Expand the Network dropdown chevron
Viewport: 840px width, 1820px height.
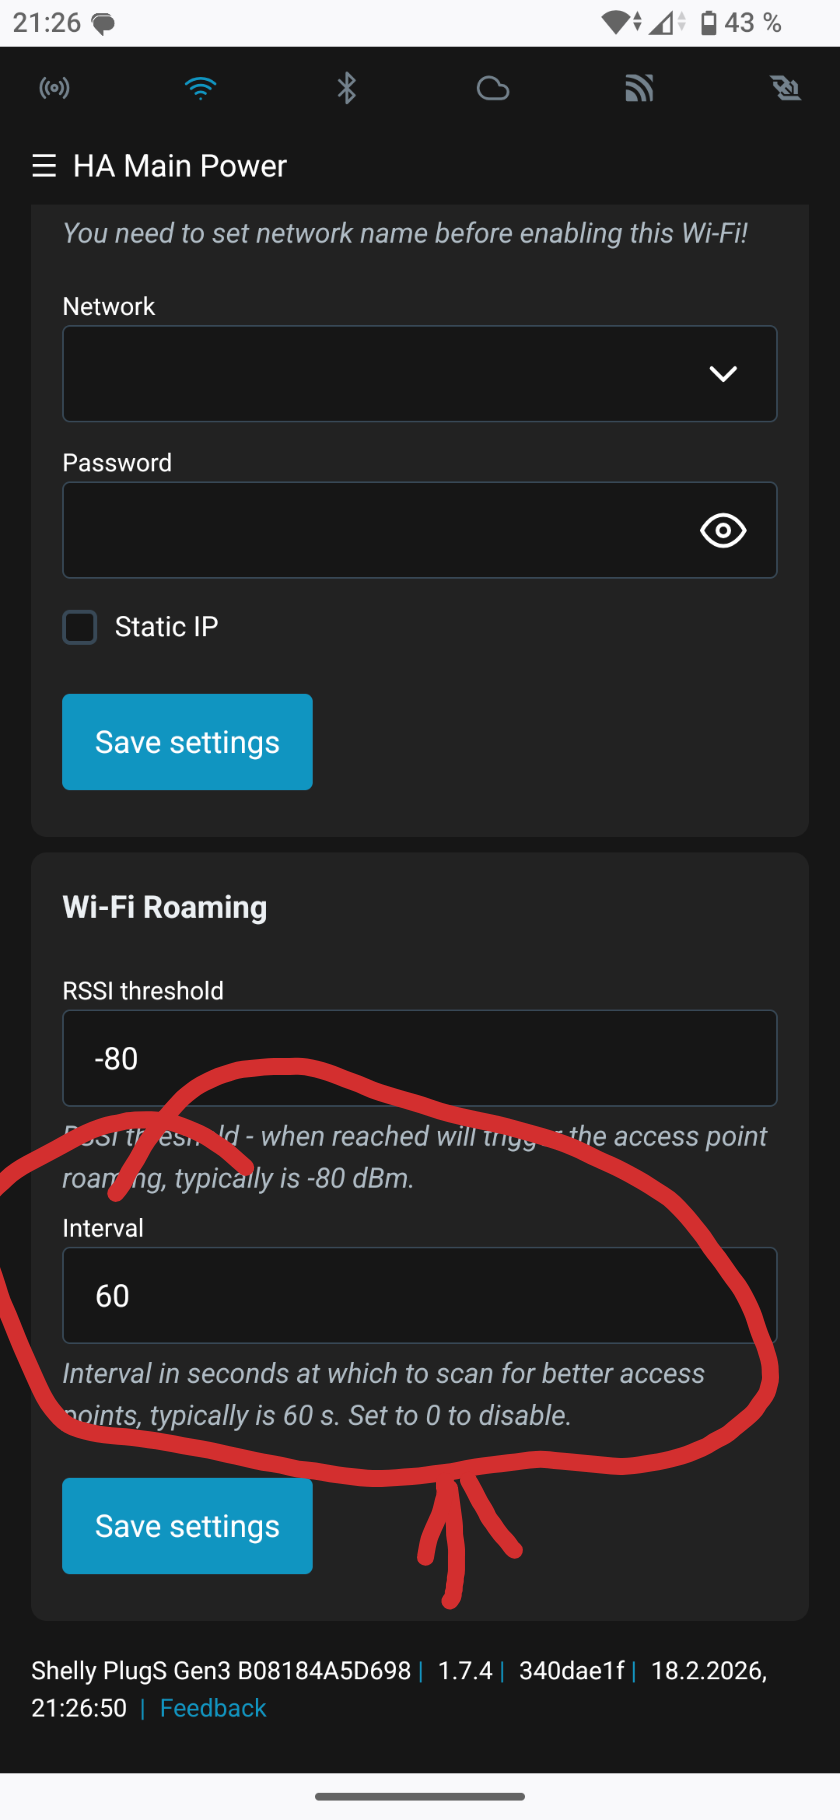point(723,374)
